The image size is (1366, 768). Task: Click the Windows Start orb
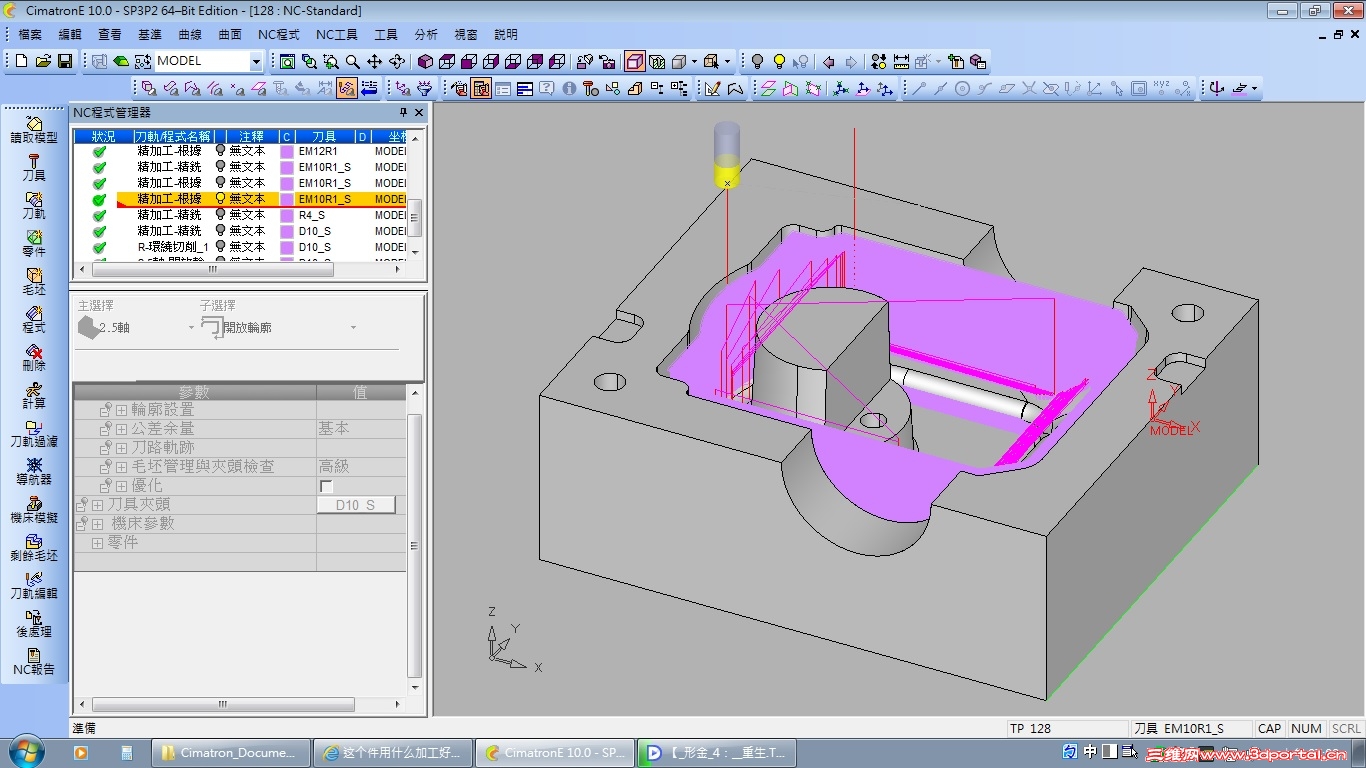24,752
